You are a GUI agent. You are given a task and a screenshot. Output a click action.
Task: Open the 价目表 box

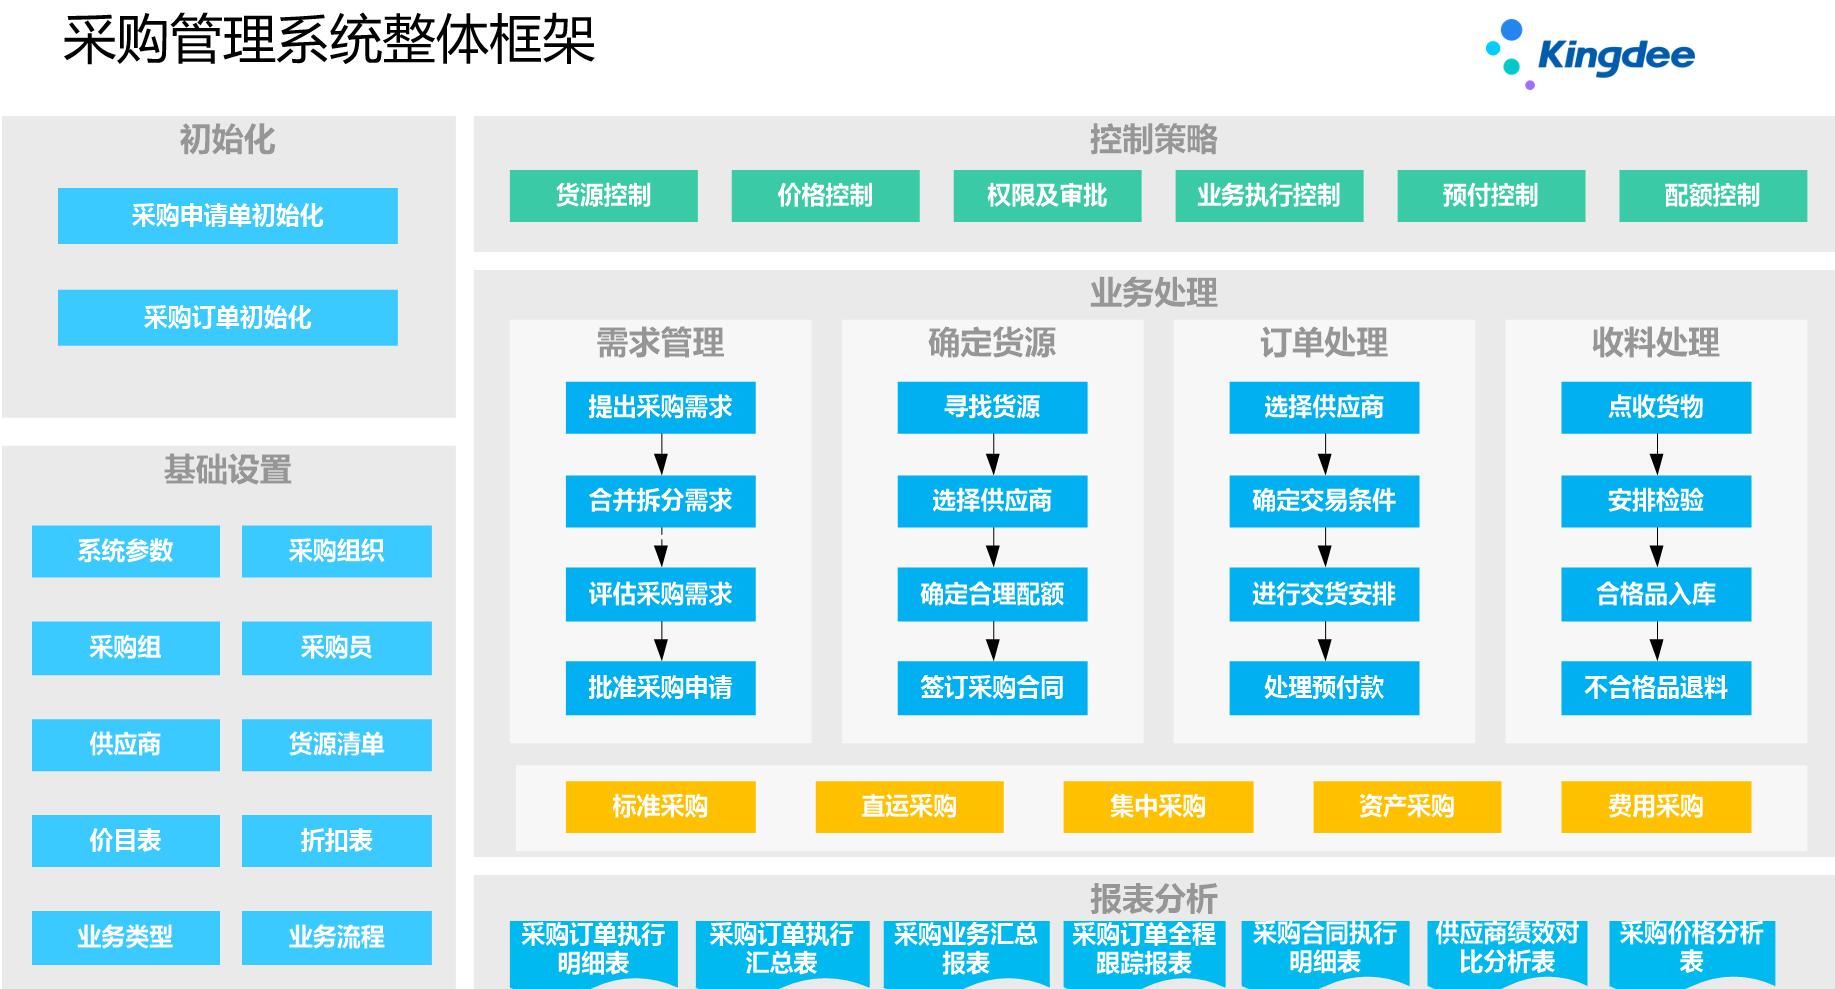[125, 841]
